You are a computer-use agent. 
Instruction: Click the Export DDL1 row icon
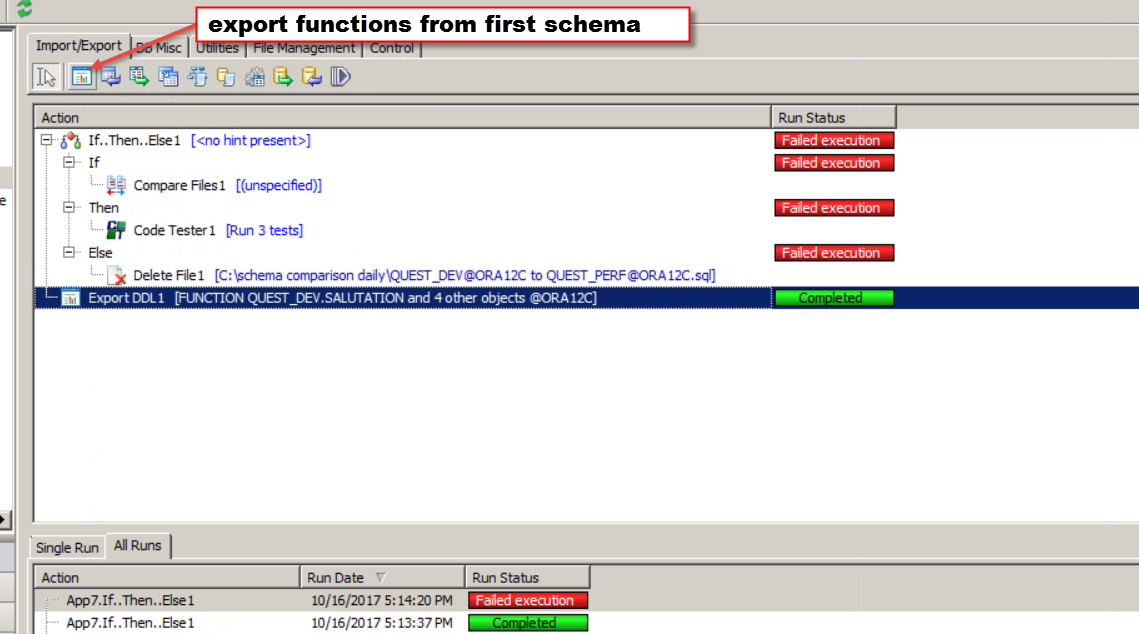(70, 298)
